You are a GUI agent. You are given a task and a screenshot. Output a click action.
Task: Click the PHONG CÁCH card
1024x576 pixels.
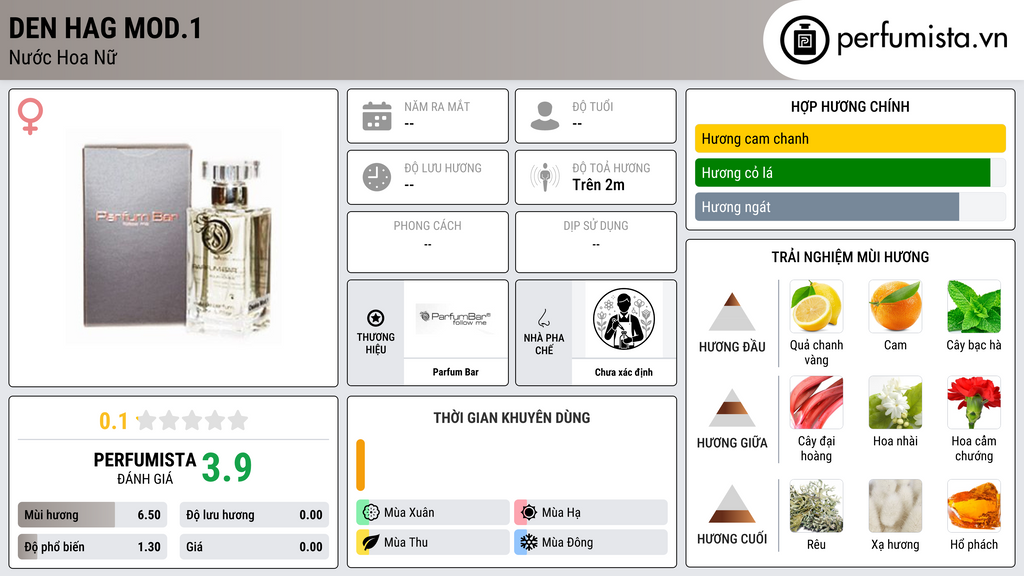(x=428, y=242)
